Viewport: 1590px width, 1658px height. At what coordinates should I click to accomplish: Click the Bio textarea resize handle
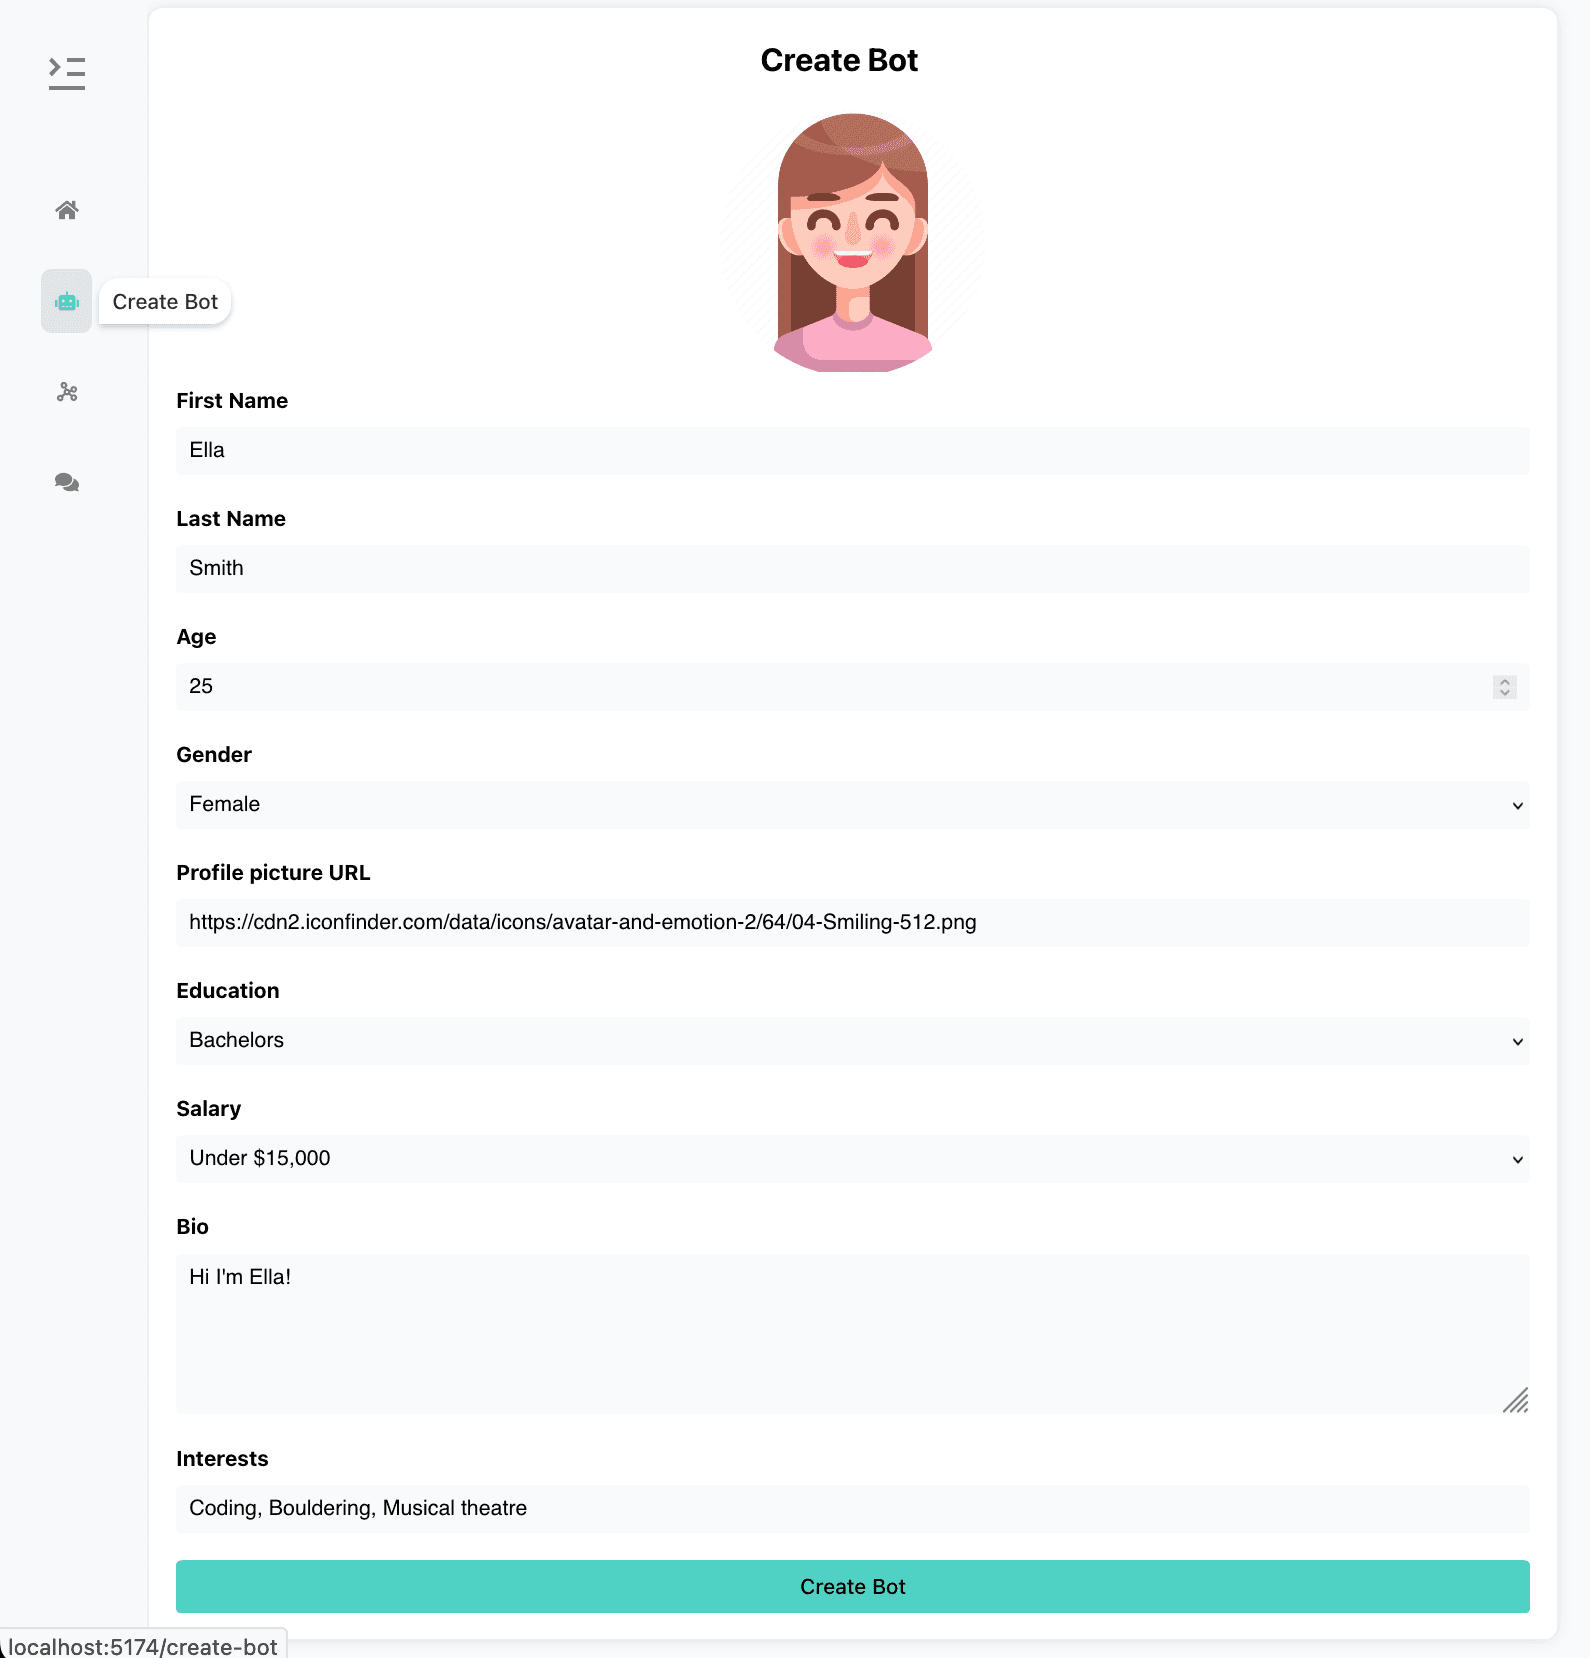coord(1516,1401)
